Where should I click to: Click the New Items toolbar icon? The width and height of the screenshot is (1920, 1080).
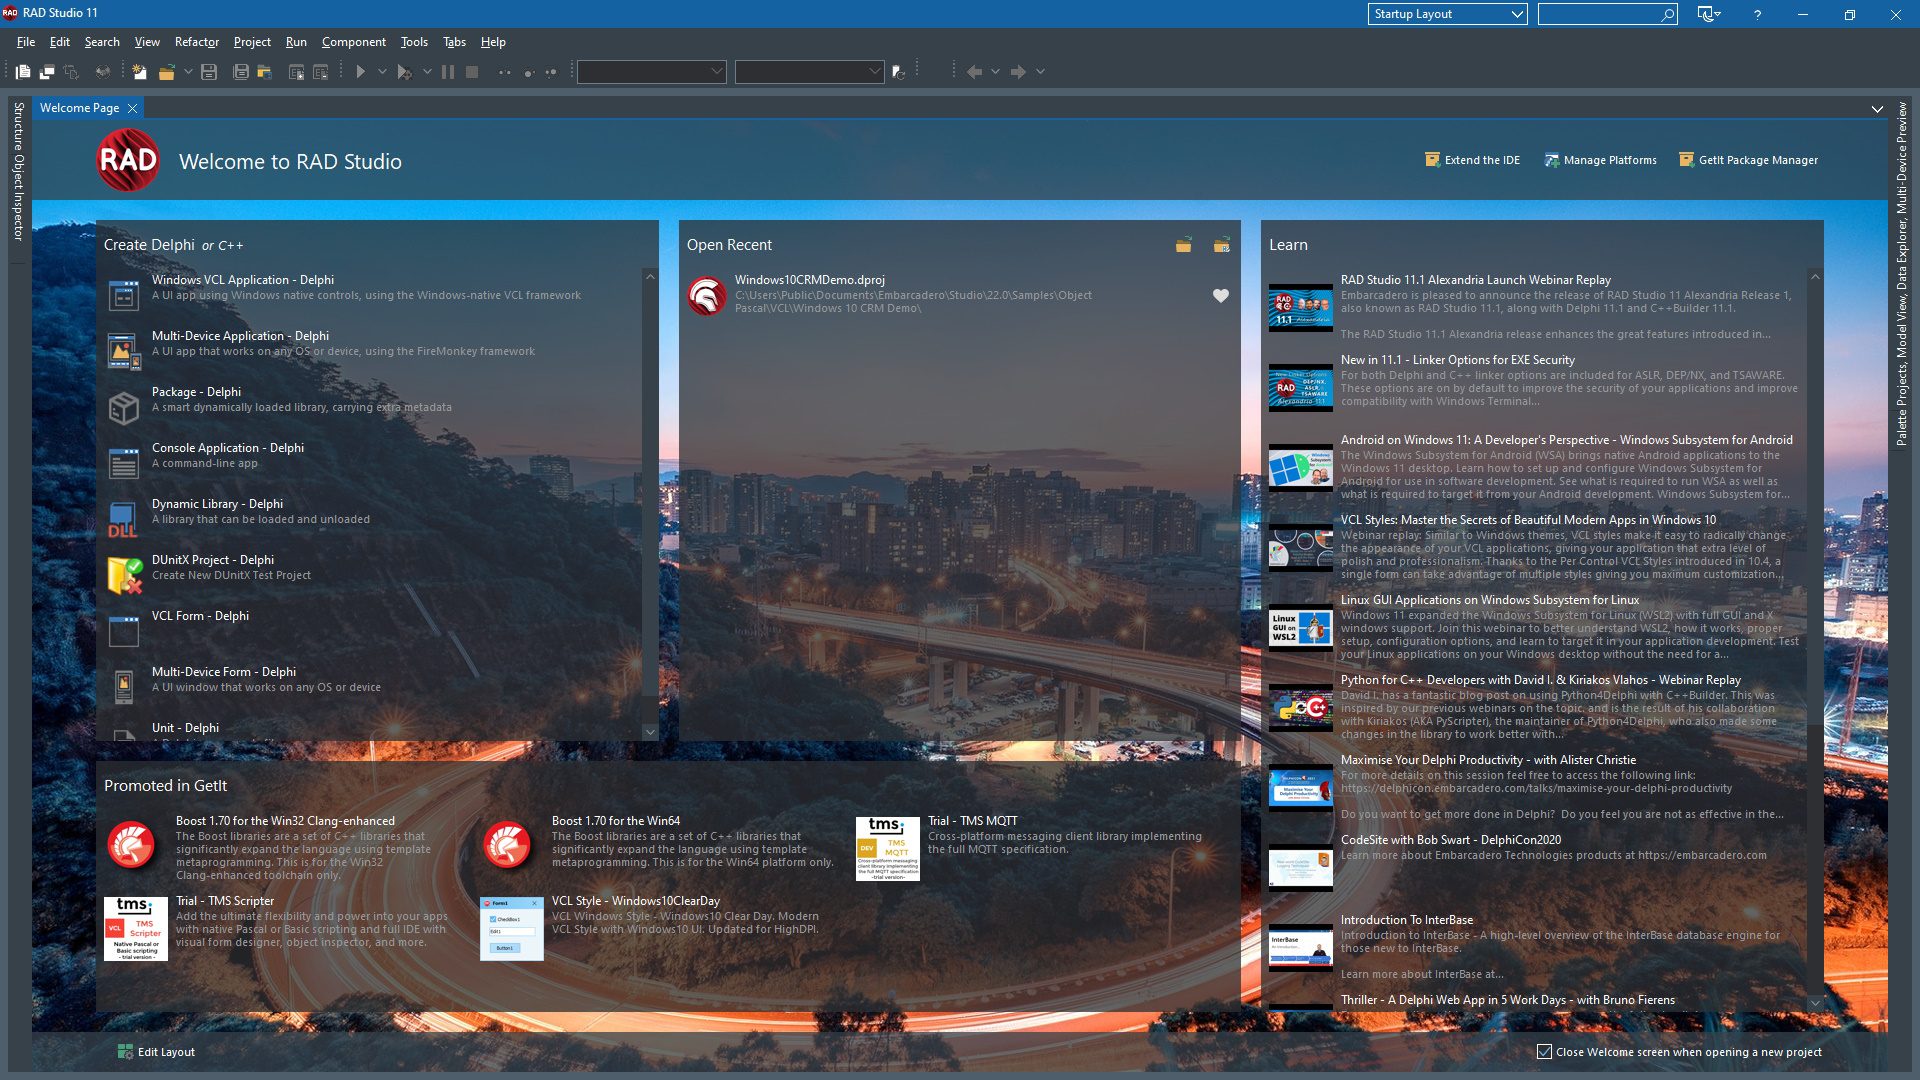click(139, 72)
